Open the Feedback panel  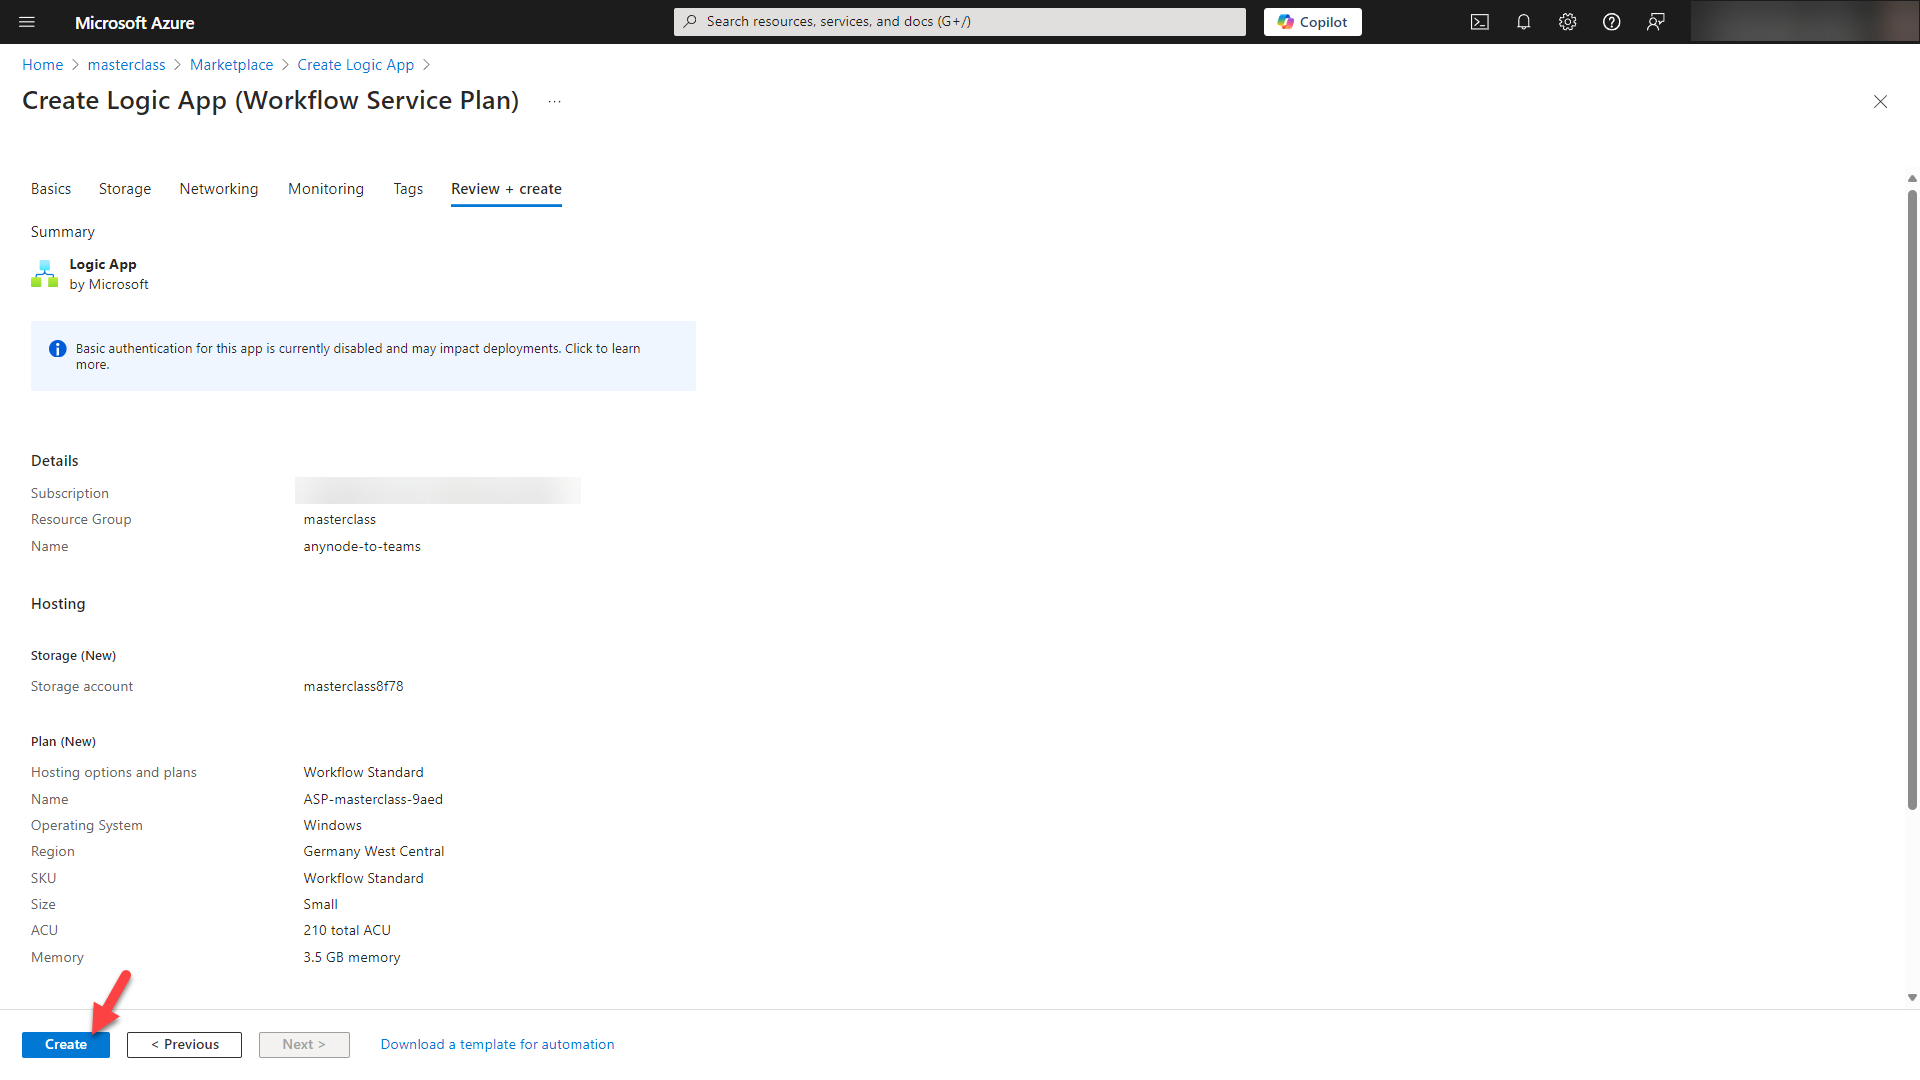1655,21
